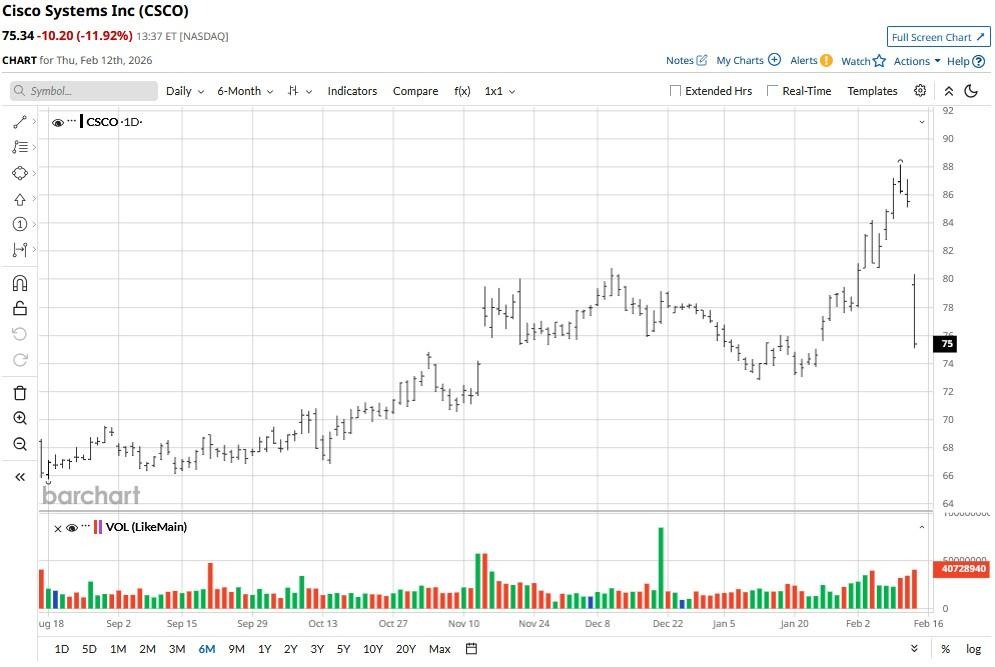Expand bottom panel double-chevron

point(914,648)
